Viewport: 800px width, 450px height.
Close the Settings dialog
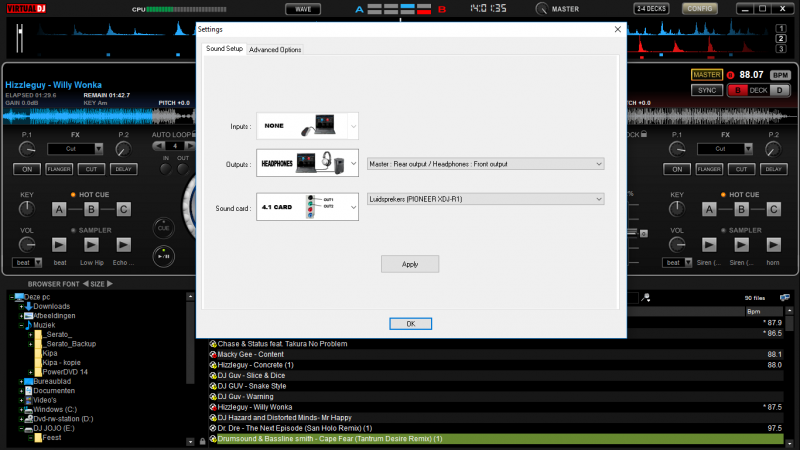(617, 29)
